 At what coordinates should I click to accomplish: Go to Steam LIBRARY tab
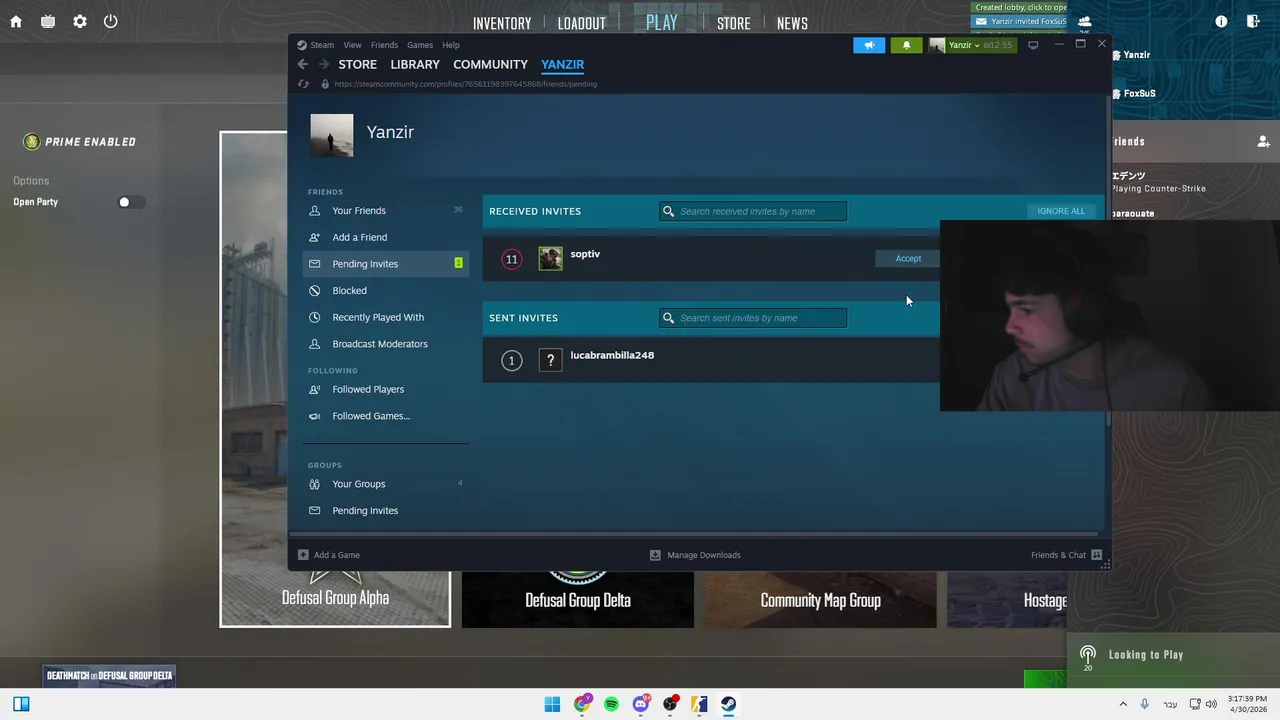[x=415, y=64]
